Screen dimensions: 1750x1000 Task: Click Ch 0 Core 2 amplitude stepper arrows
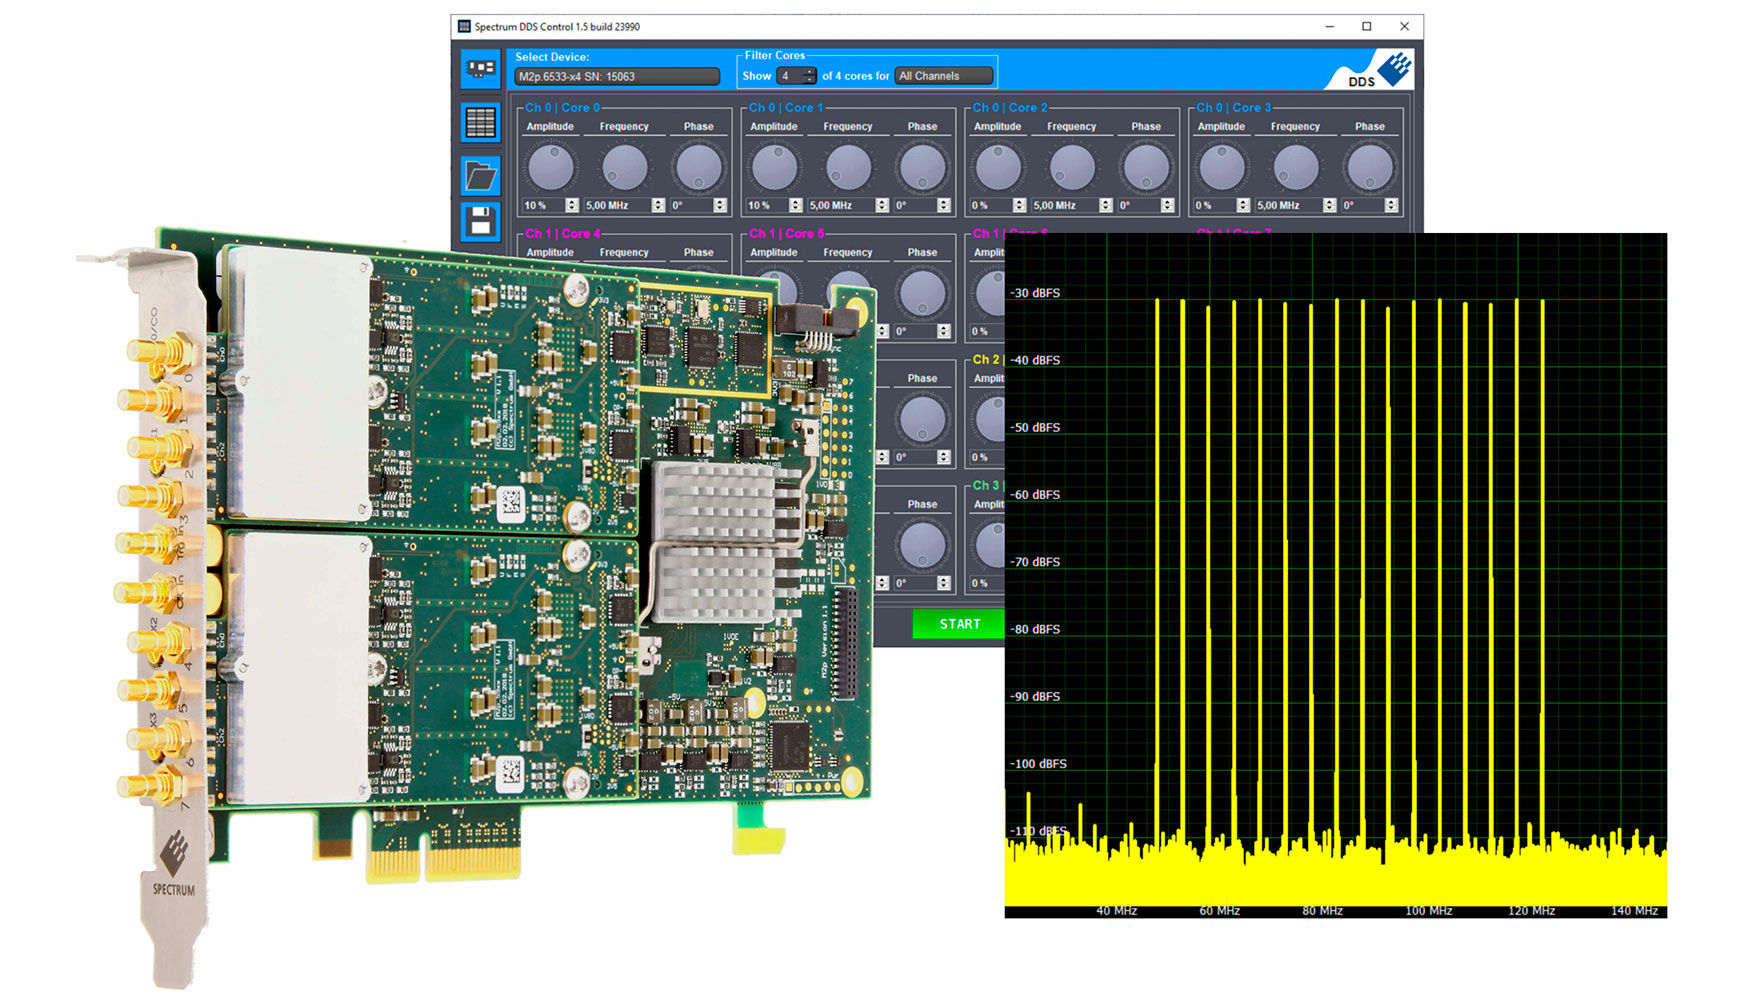pos(1019,205)
